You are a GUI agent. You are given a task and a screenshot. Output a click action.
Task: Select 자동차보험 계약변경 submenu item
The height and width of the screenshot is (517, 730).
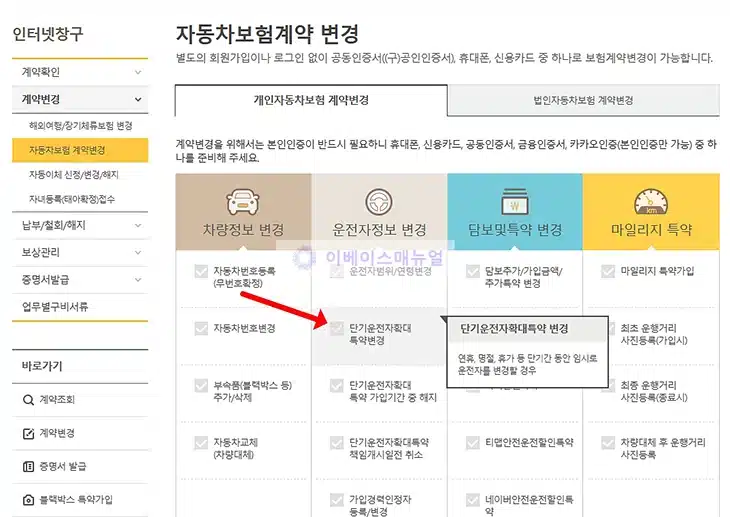tap(80, 150)
